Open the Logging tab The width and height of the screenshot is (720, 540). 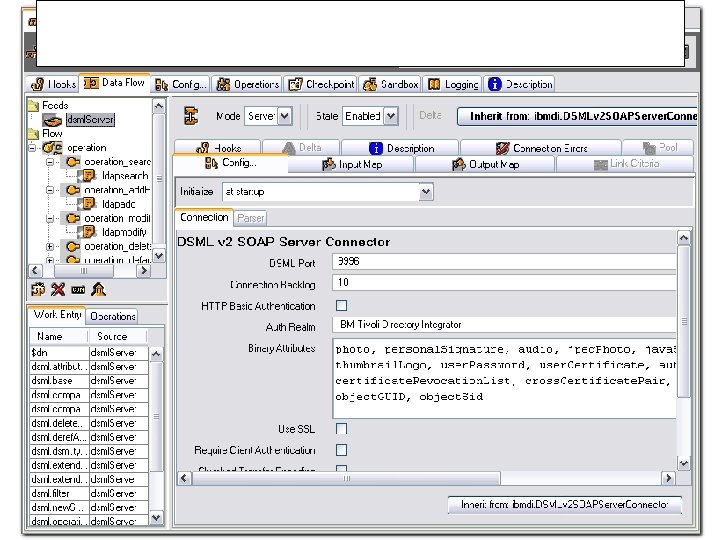click(452, 84)
